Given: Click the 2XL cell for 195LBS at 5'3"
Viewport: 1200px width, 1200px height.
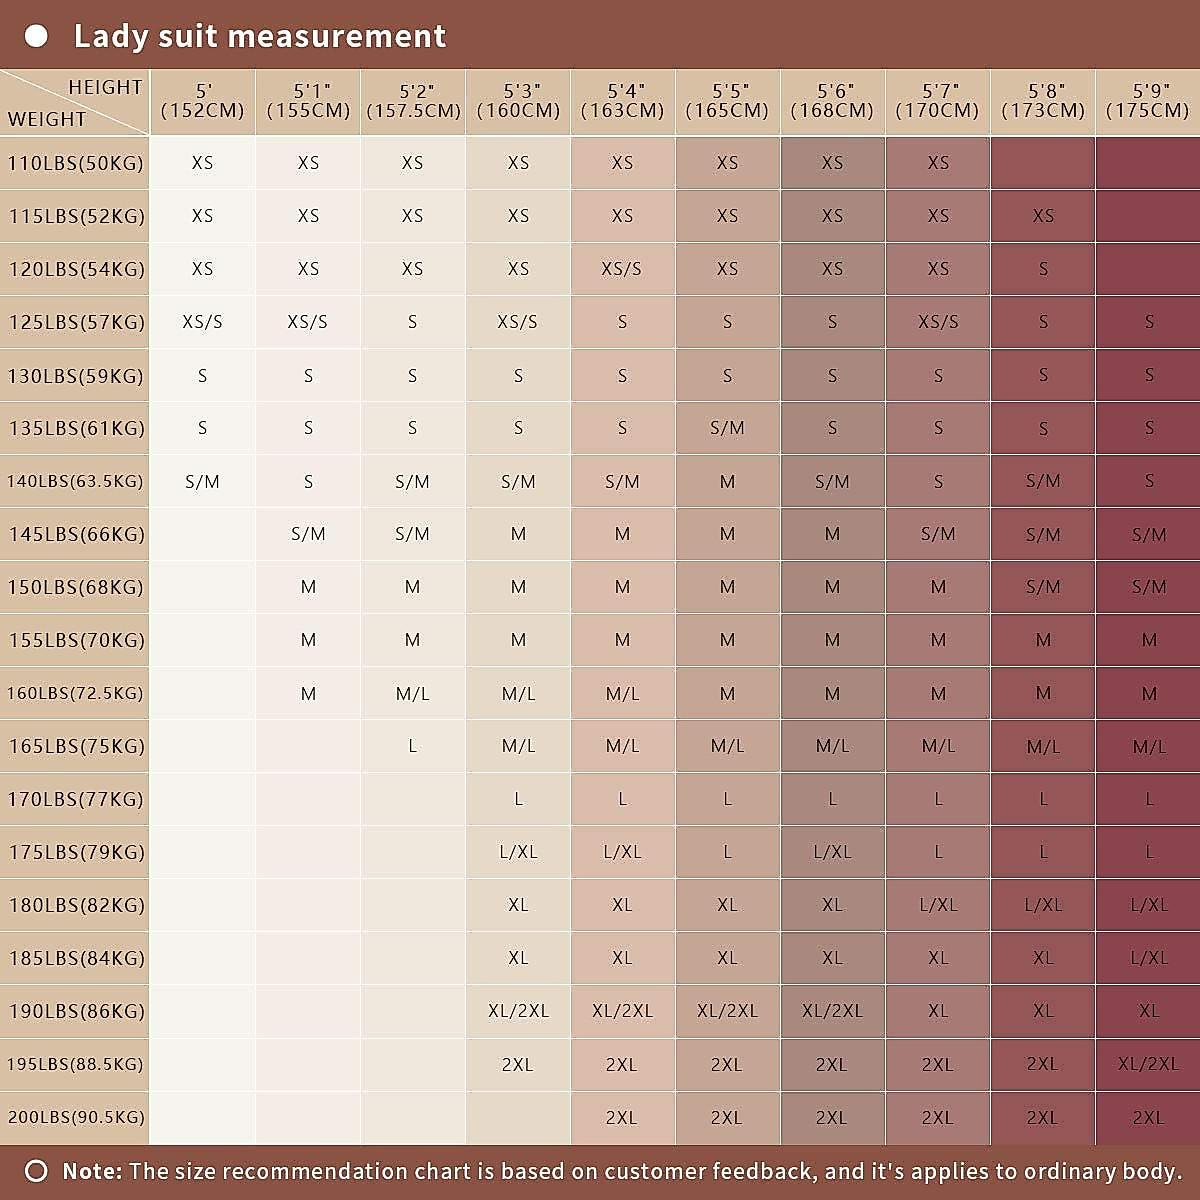Looking at the screenshot, I should pos(518,1064).
